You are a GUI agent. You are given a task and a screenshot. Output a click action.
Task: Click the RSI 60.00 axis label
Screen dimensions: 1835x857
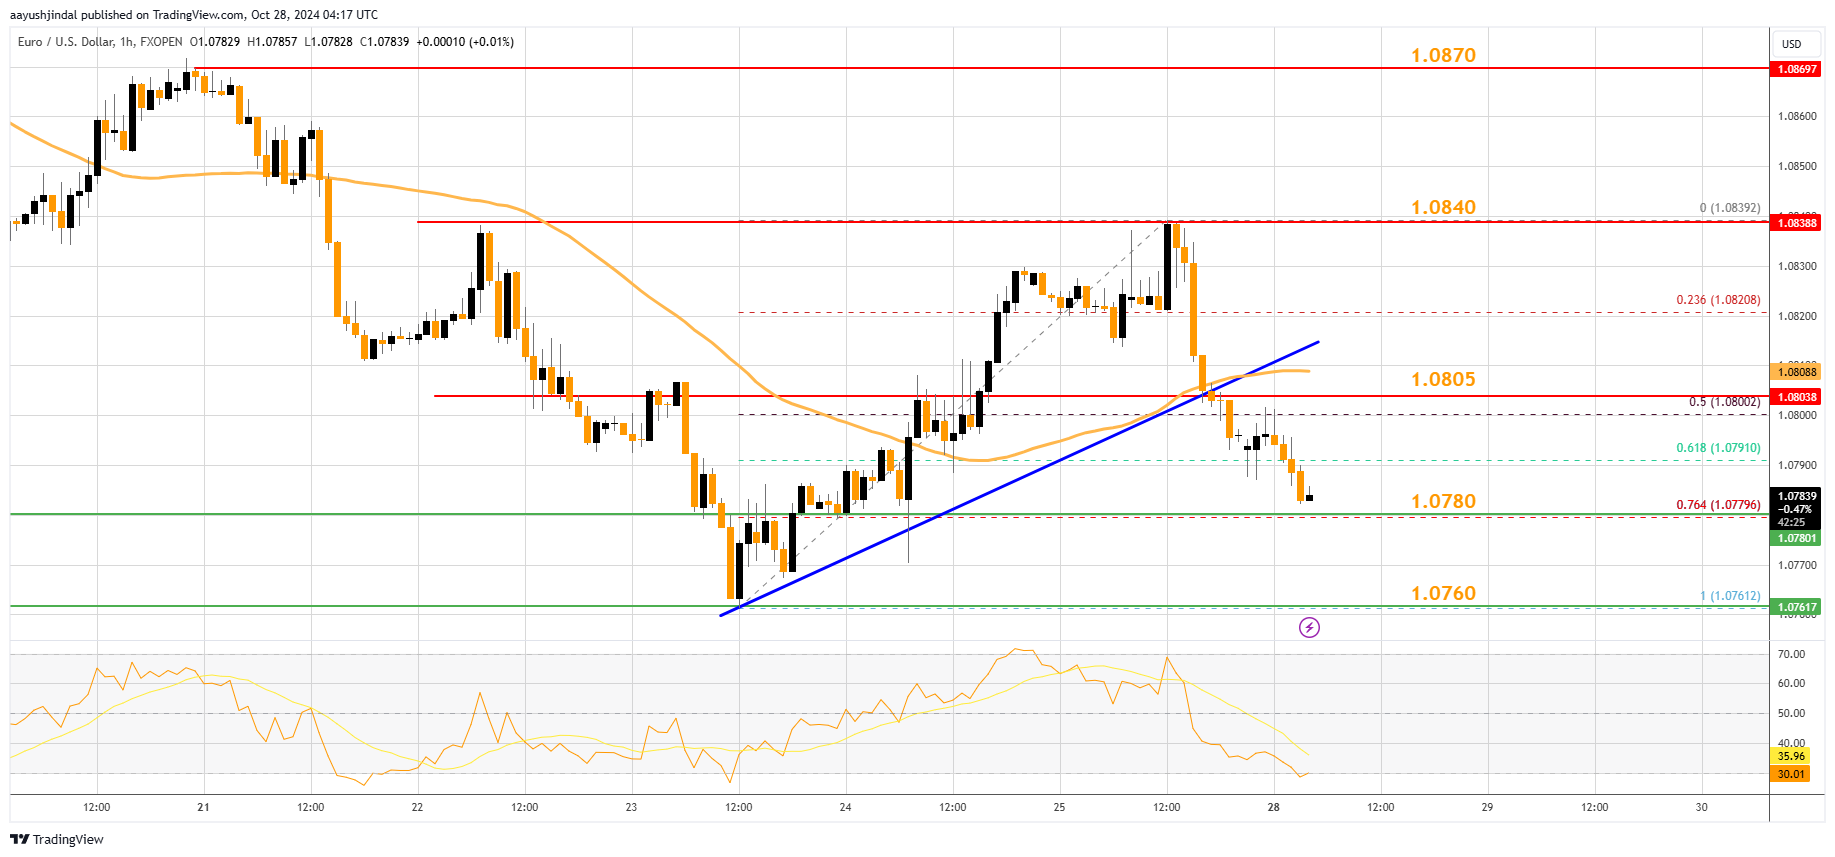point(1791,683)
